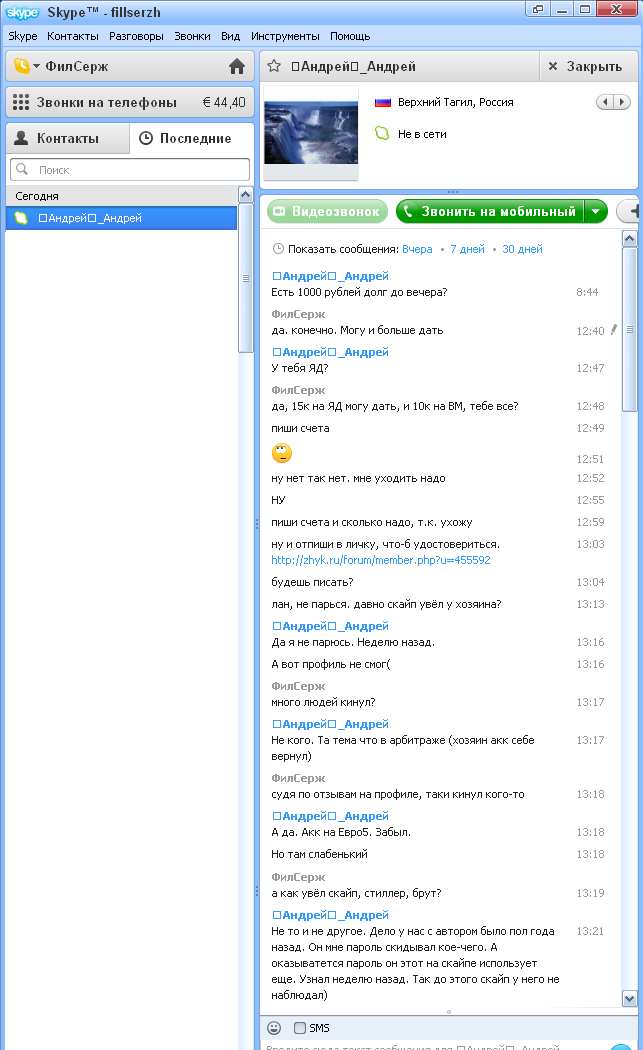
Task: Open the Инструменты menu
Action: tap(285, 36)
